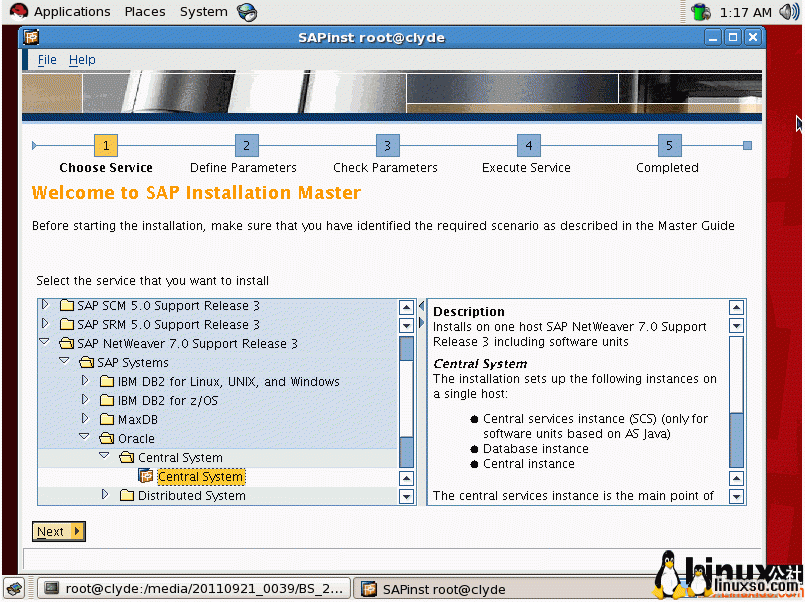Click the SAP Systems folder icon

tap(86, 362)
